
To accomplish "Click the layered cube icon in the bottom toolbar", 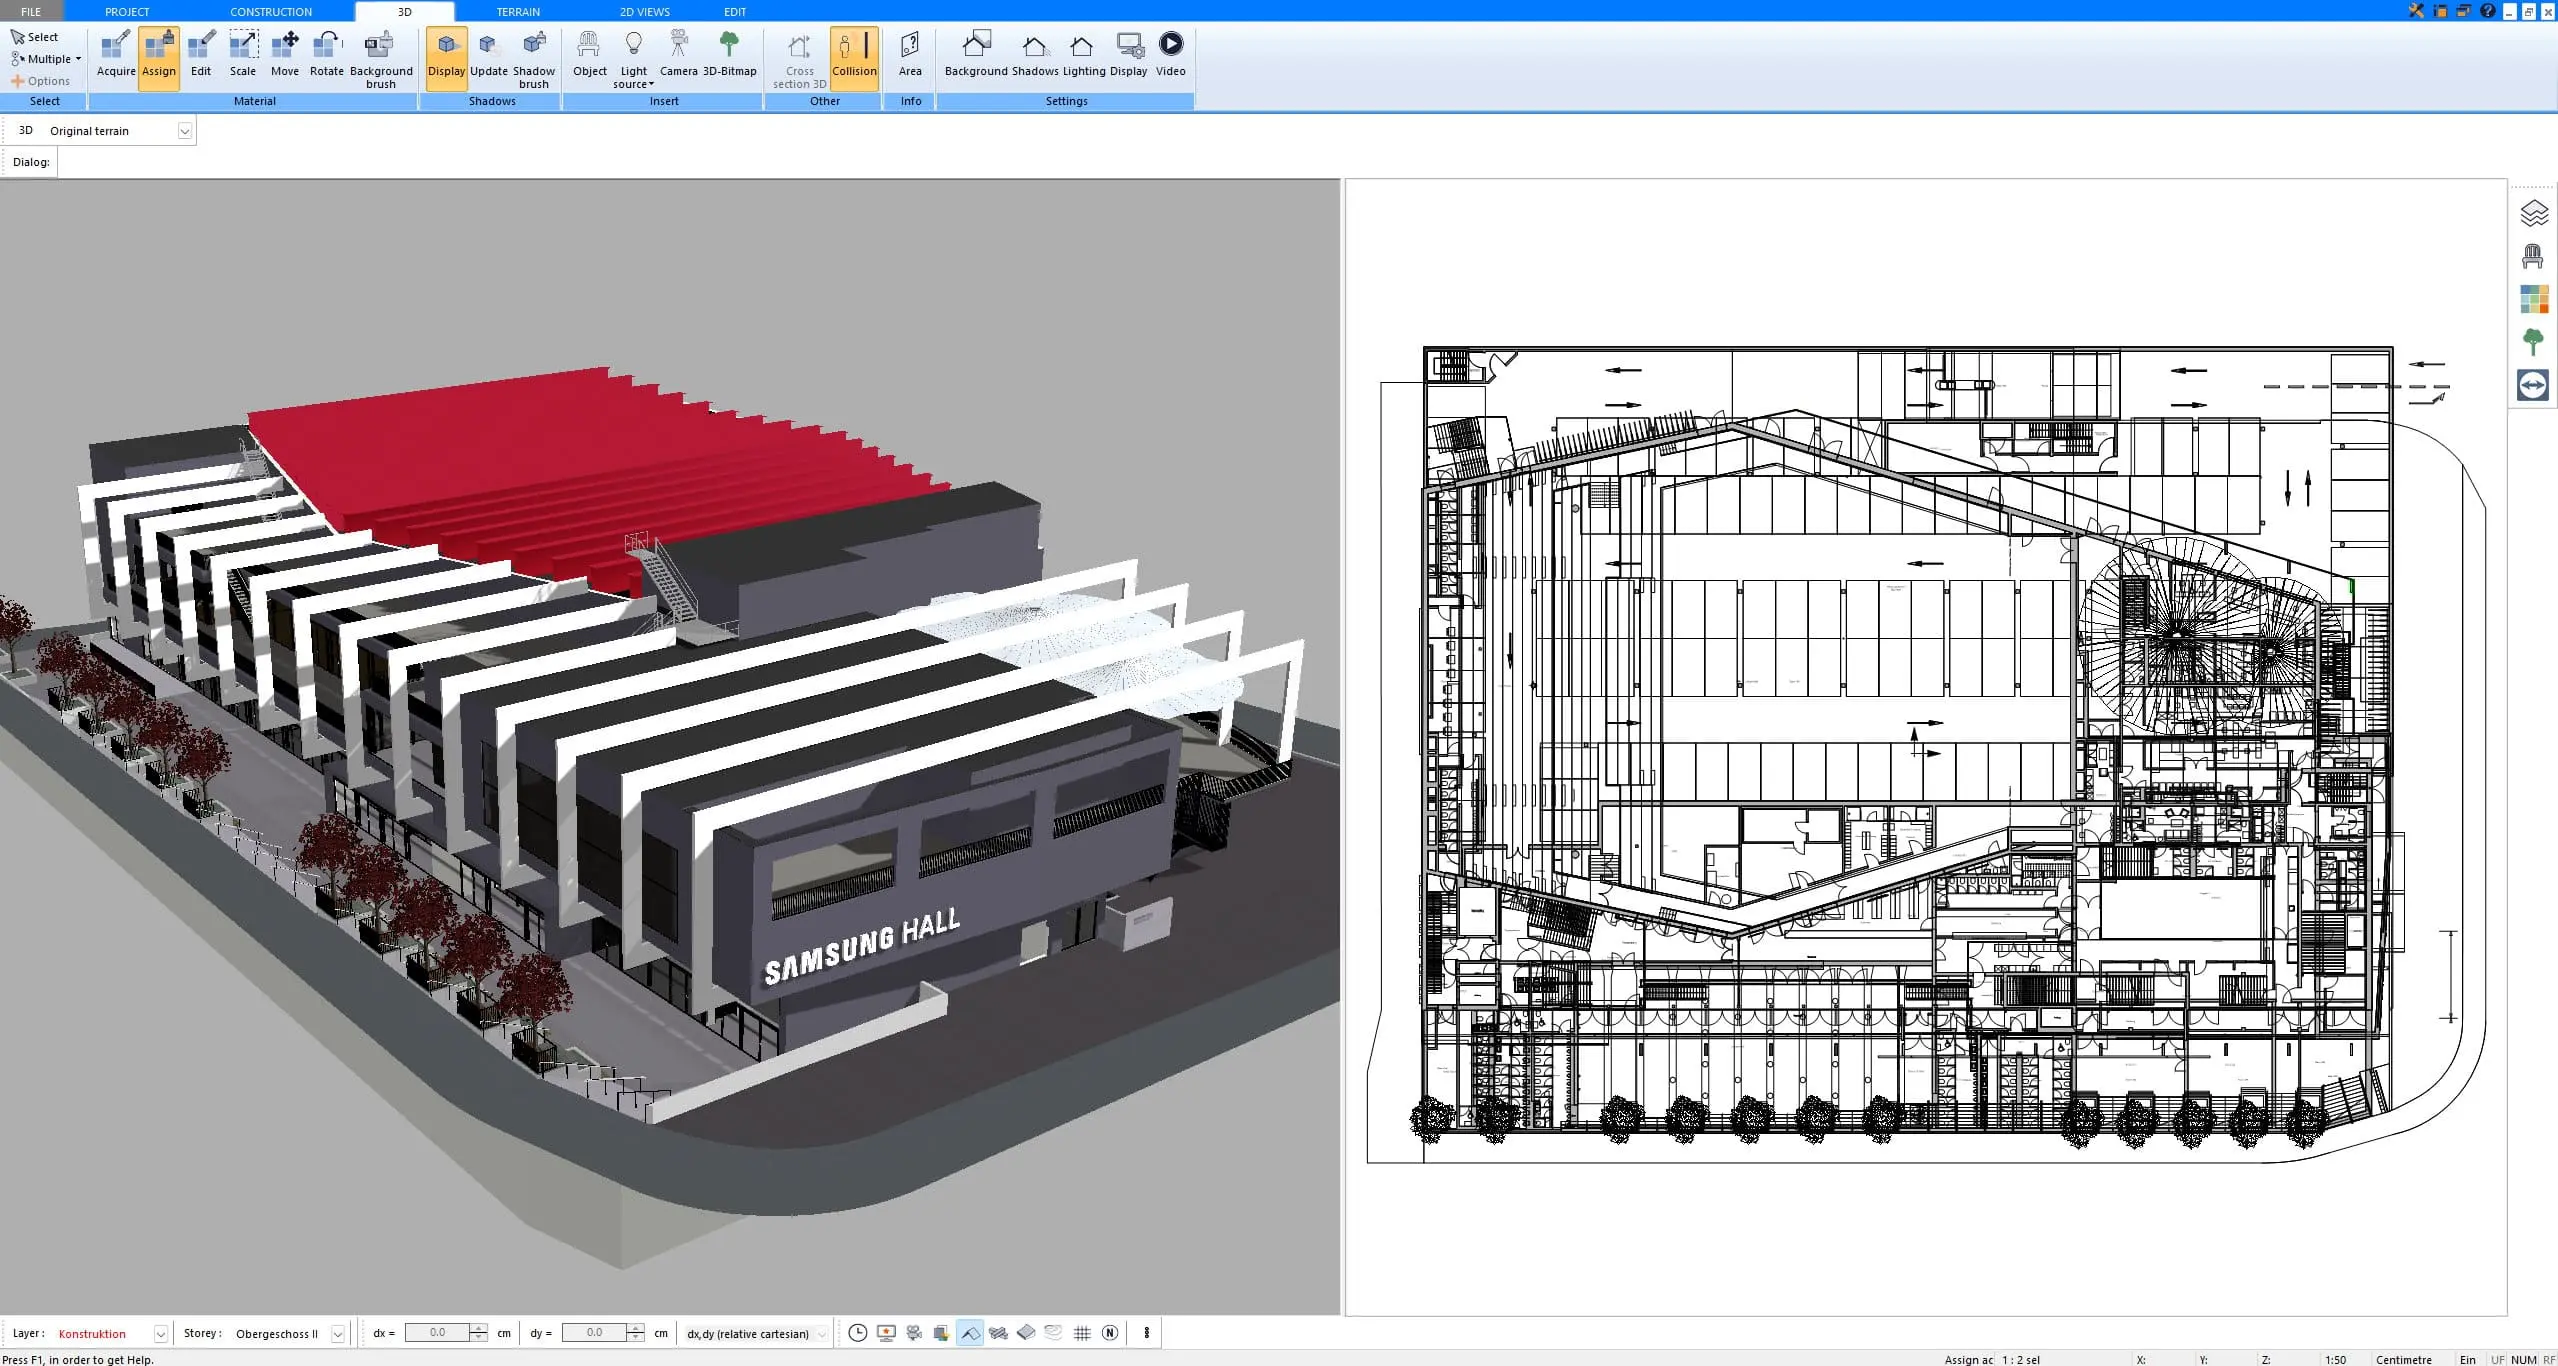I will (x=941, y=1333).
